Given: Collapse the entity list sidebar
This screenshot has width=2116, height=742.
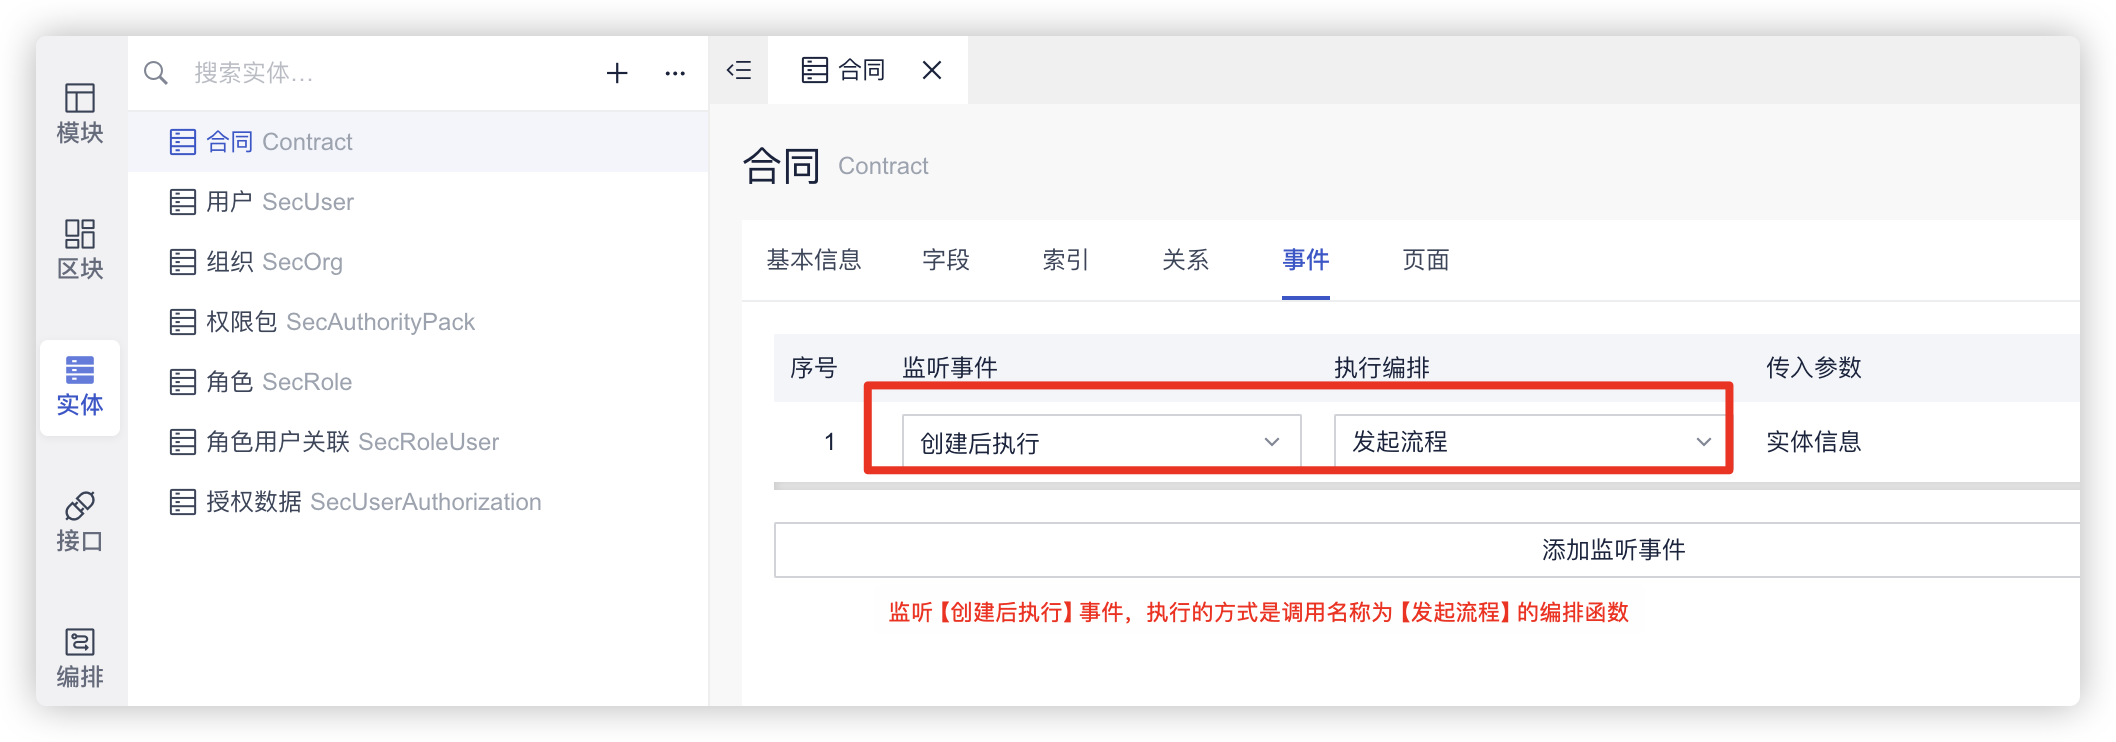Looking at the screenshot, I should point(739,70).
